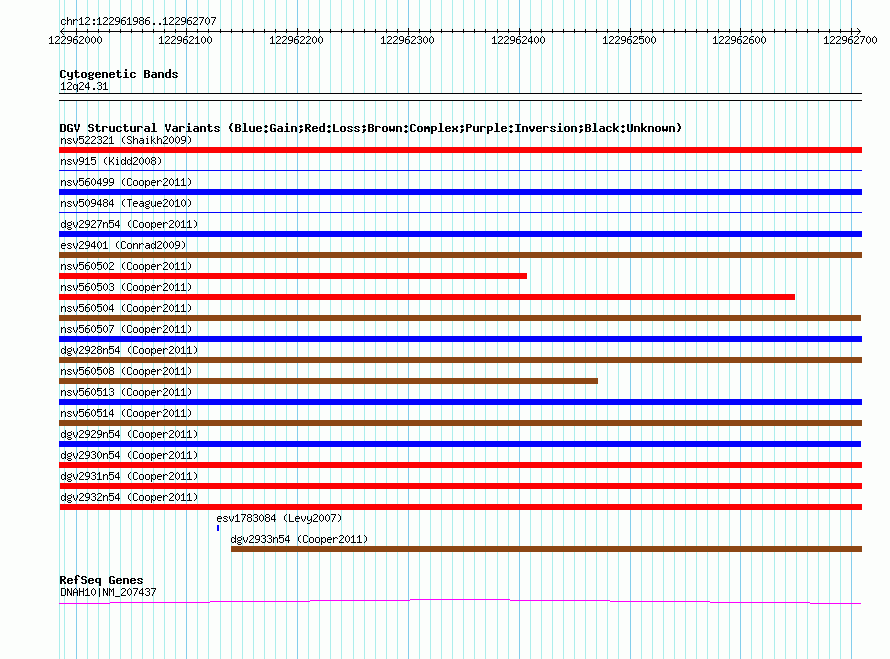
Task: Open the nsv560499 (Cooper2011) variant label
Action: pyautogui.click(x=126, y=182)
